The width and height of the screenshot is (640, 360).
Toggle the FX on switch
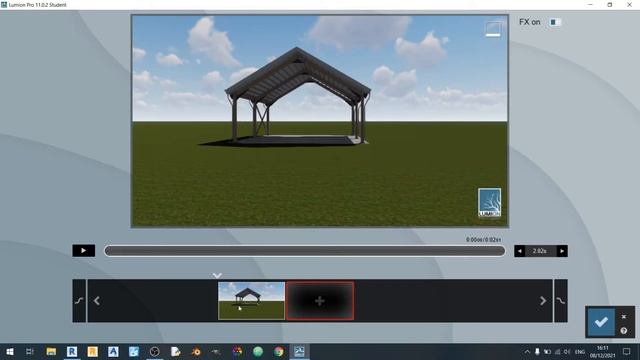coord(554,22)
